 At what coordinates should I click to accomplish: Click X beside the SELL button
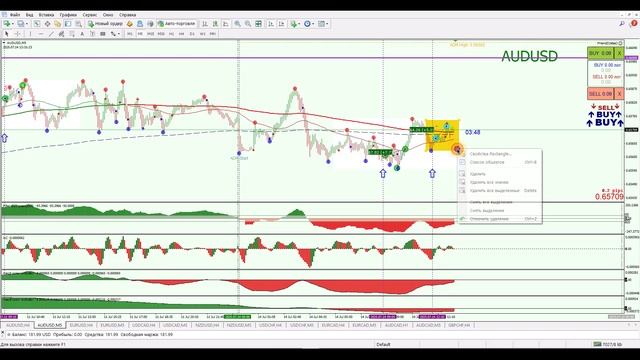[619, 93]
